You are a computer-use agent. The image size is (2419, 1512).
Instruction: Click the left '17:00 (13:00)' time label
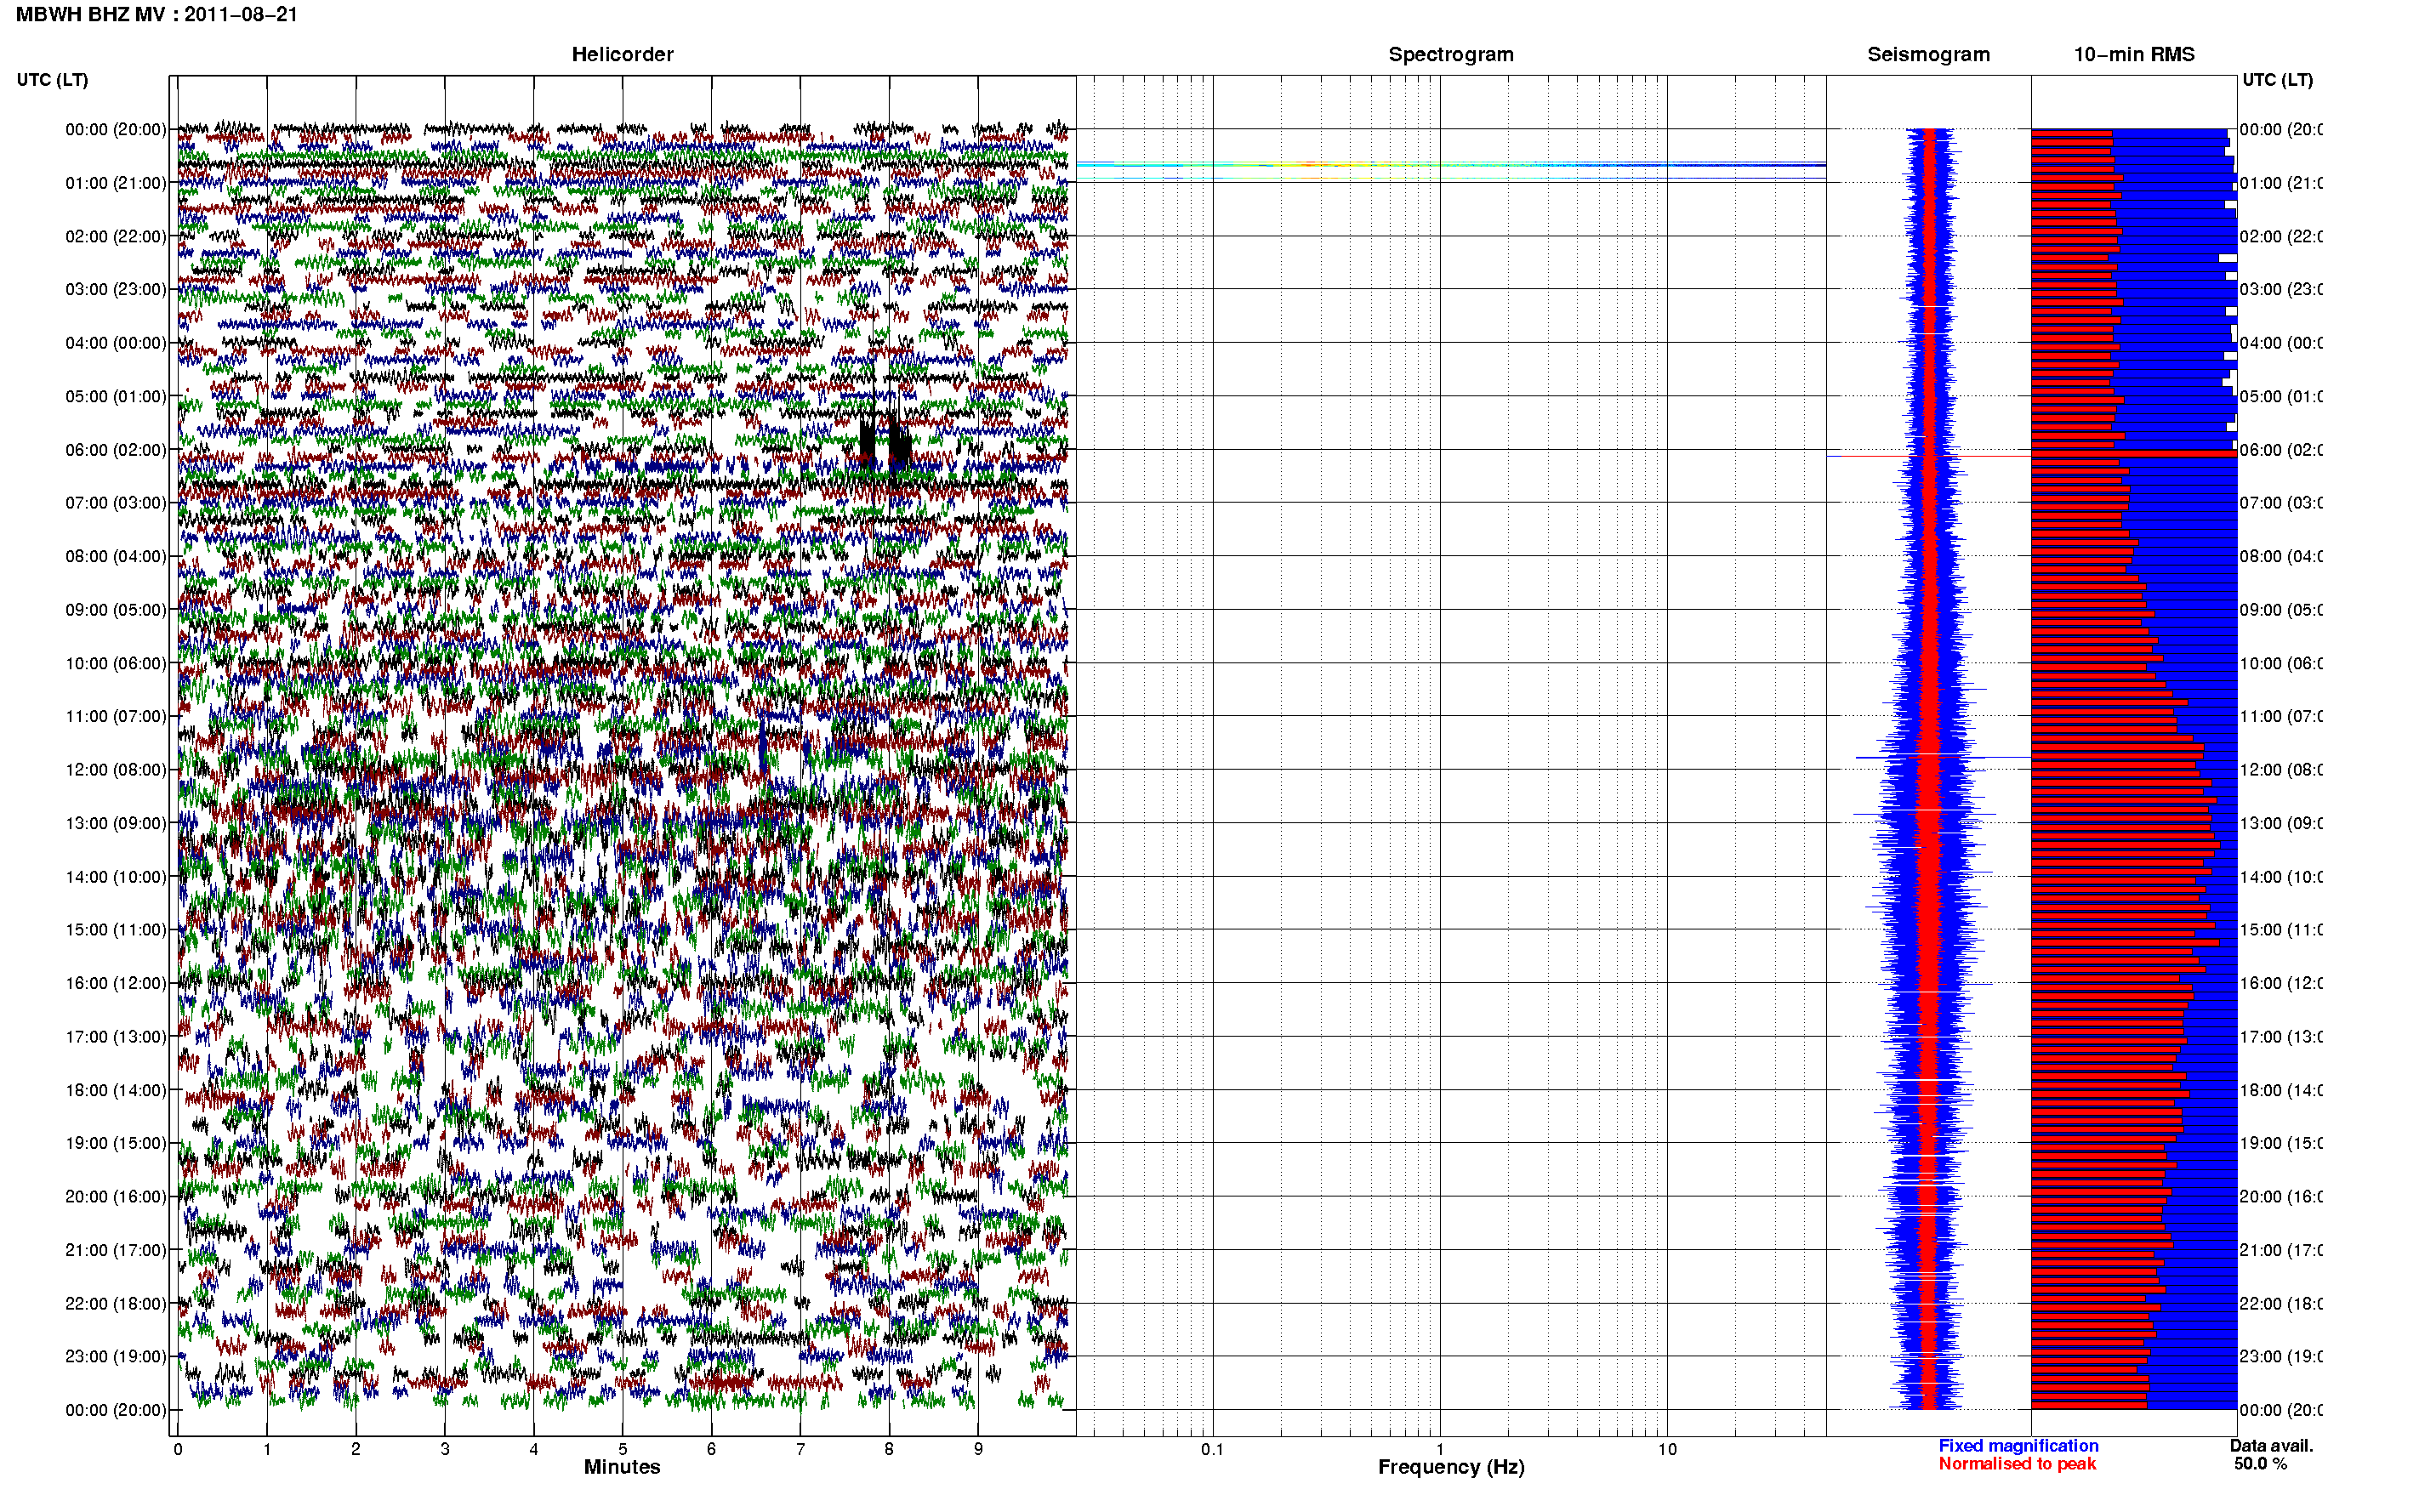tap(116, 1036)
